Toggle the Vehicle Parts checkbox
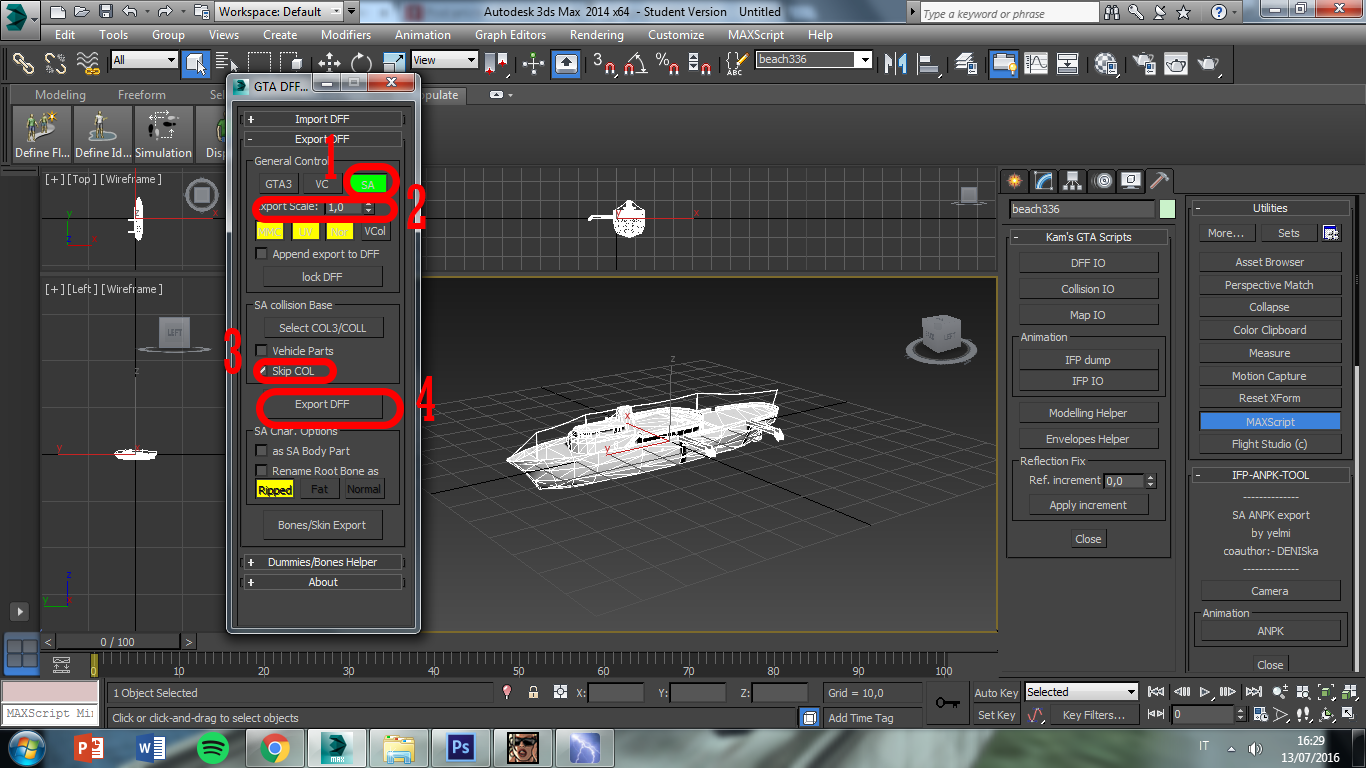 (x=262, y=351)
